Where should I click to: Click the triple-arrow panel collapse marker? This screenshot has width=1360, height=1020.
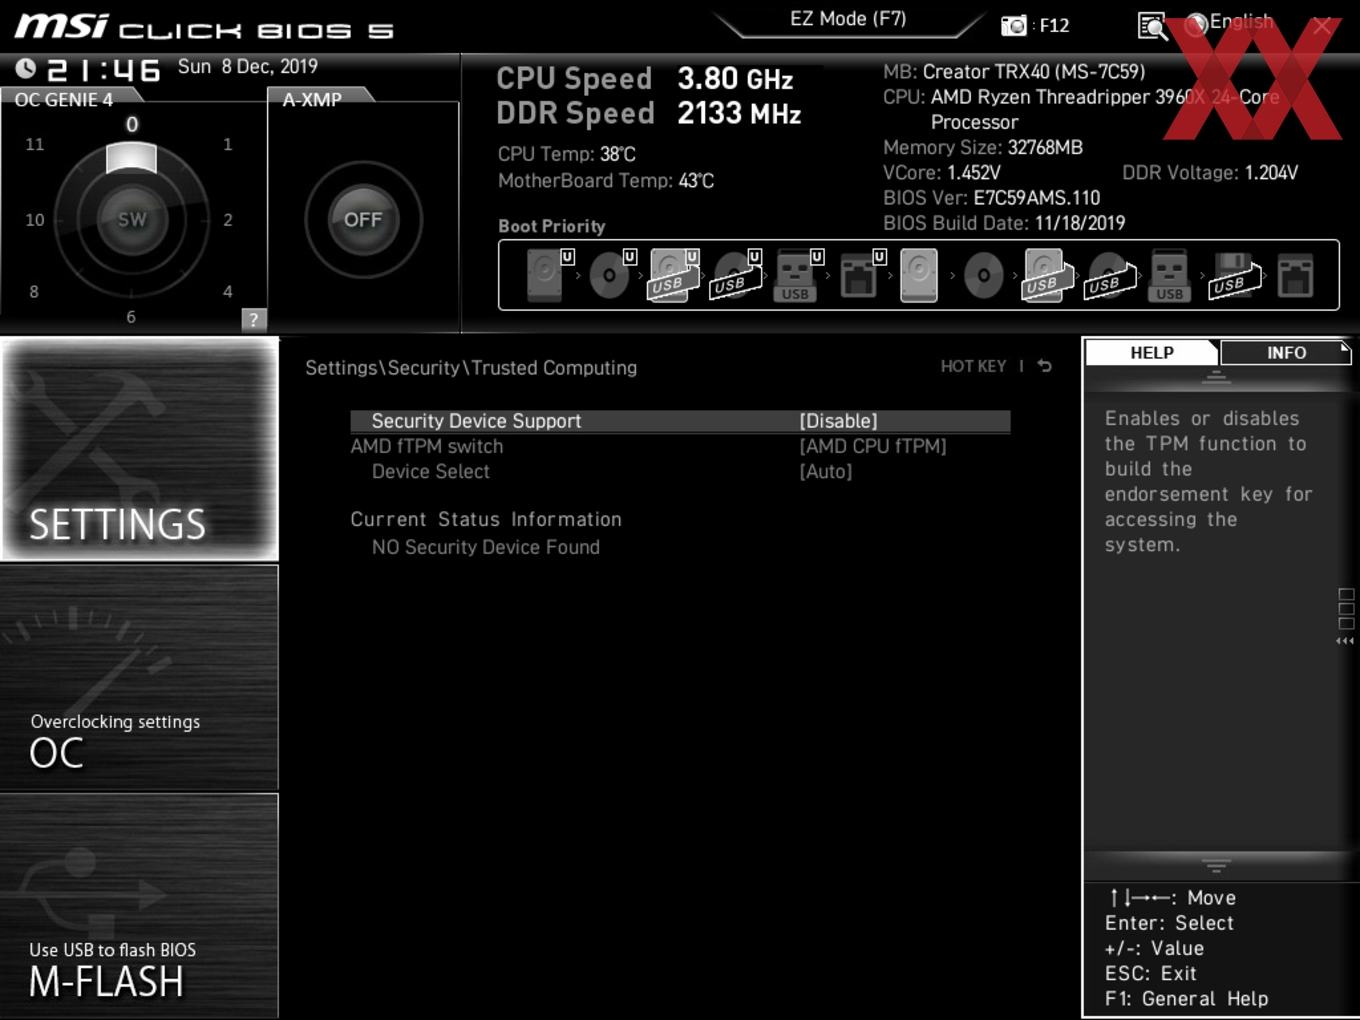pos(1345,641)
